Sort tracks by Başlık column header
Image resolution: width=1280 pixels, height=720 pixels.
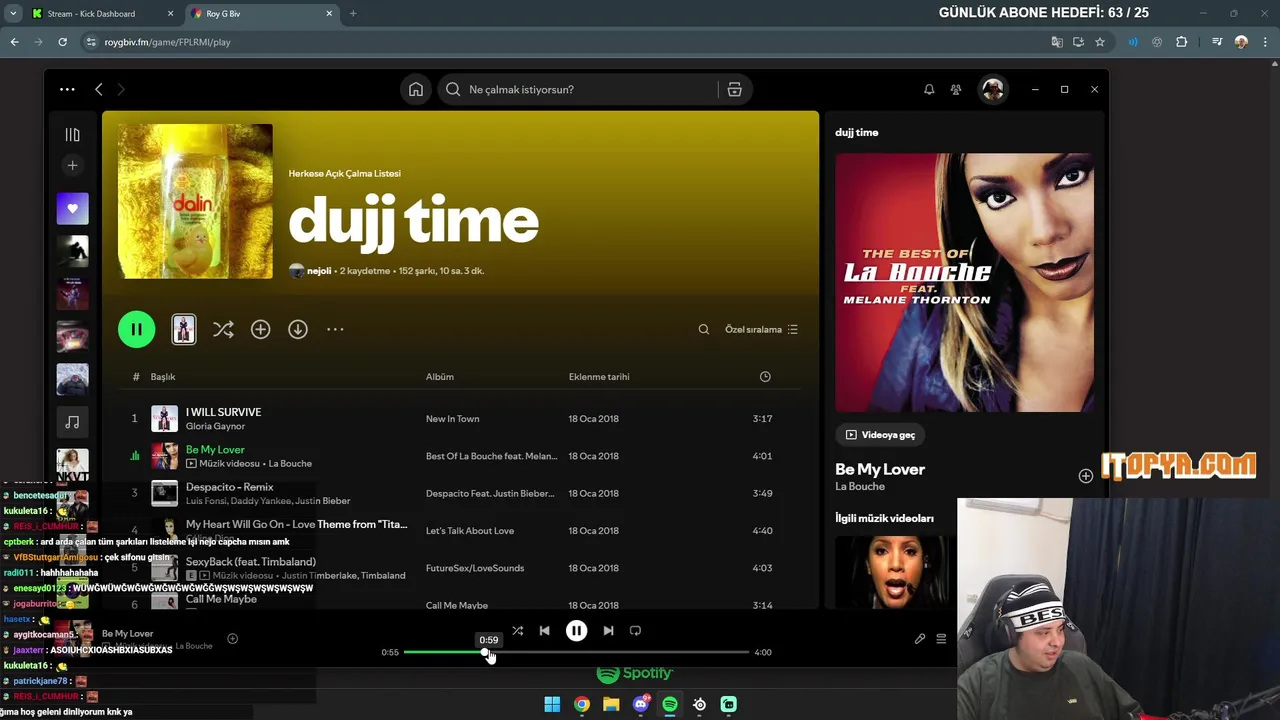click(x=163, y=377)
